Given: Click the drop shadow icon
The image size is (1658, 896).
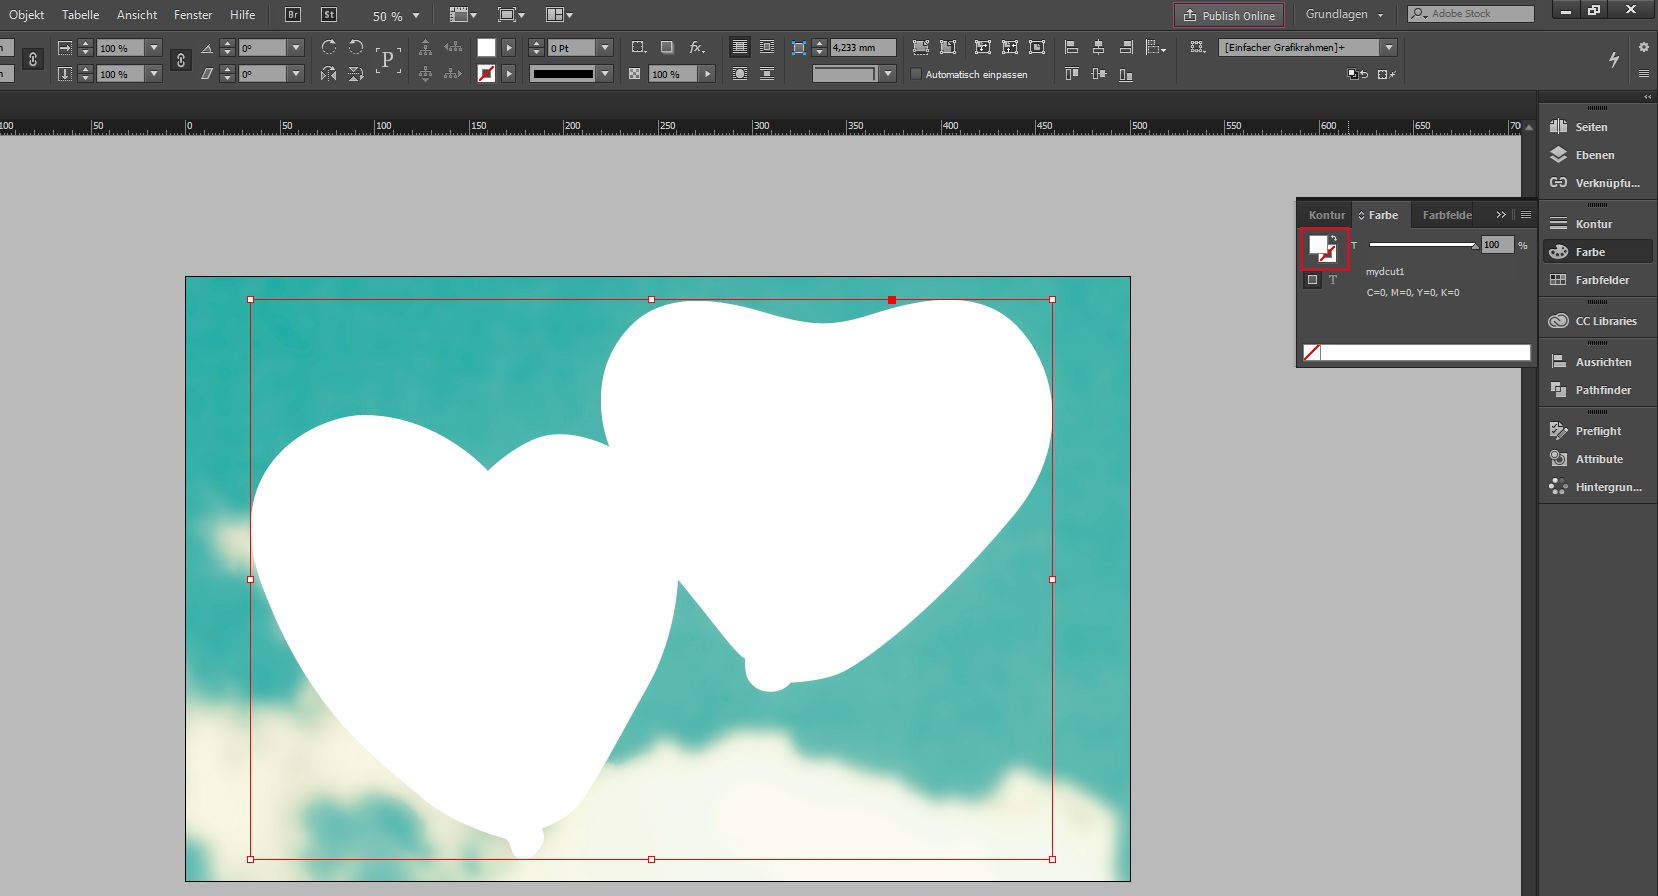Looking at the screenshot, I should (x=667, y=47).
